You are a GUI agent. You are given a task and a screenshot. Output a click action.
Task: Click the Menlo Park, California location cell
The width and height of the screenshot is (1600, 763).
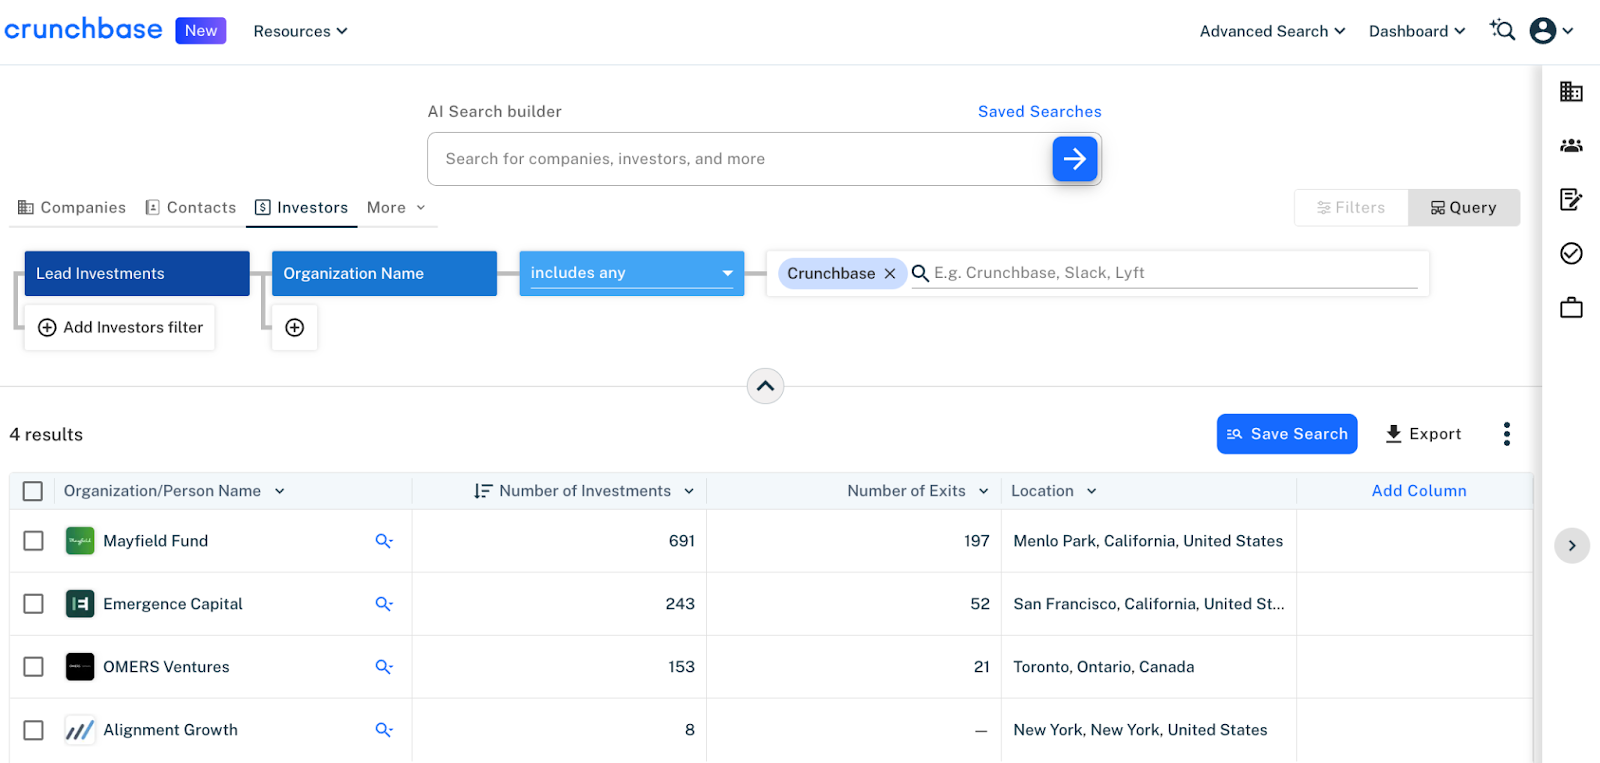point(1148,541)
